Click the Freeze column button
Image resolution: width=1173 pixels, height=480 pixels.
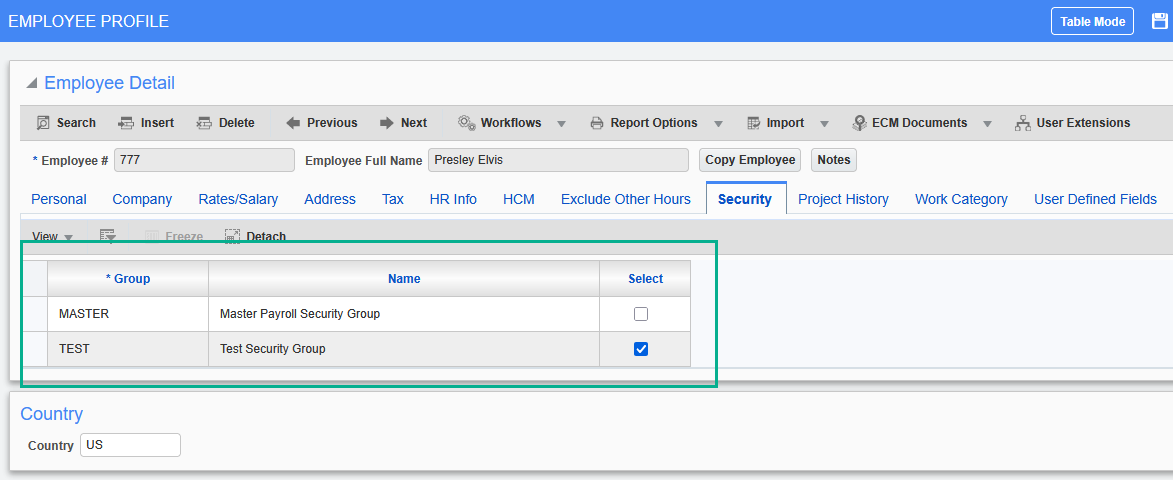174,236
